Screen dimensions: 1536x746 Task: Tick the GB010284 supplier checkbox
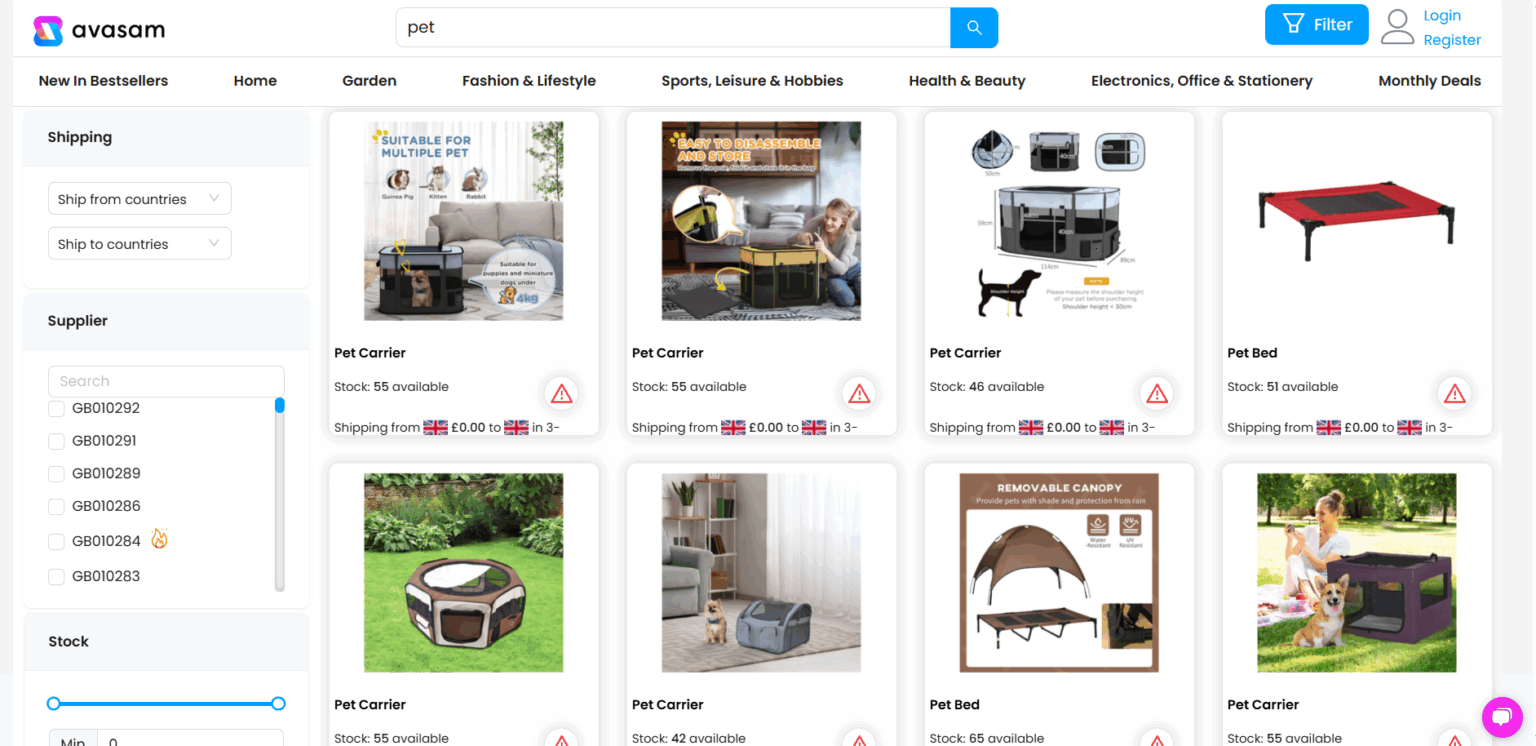tap(57, 542)
